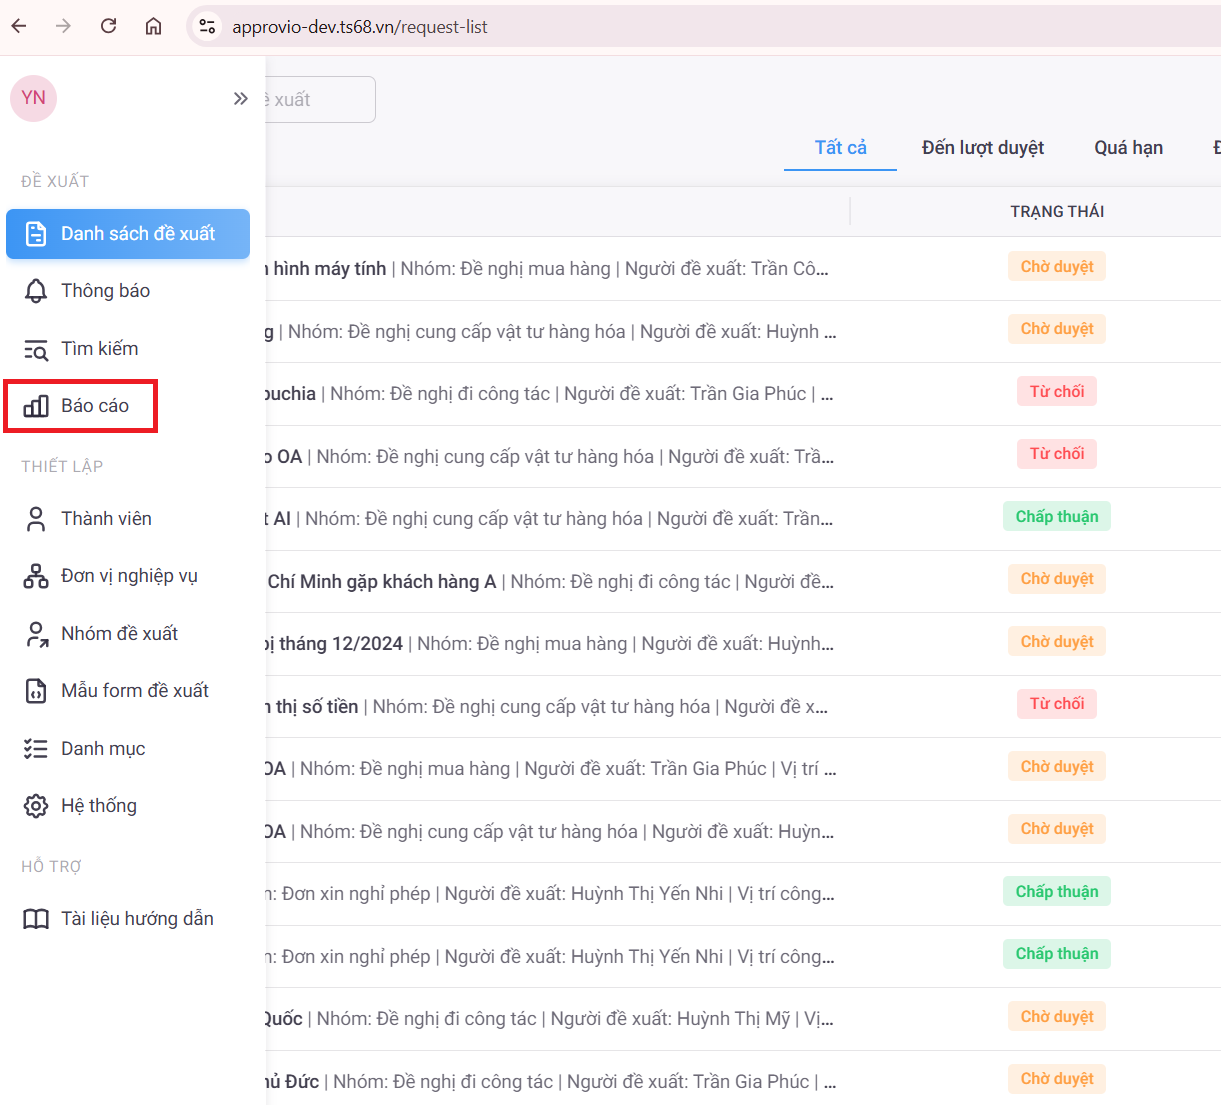The height and width of the screenshot is (1105, 1221).
Task: Click the Báo cáo chart icon
Action: (36, 406)
